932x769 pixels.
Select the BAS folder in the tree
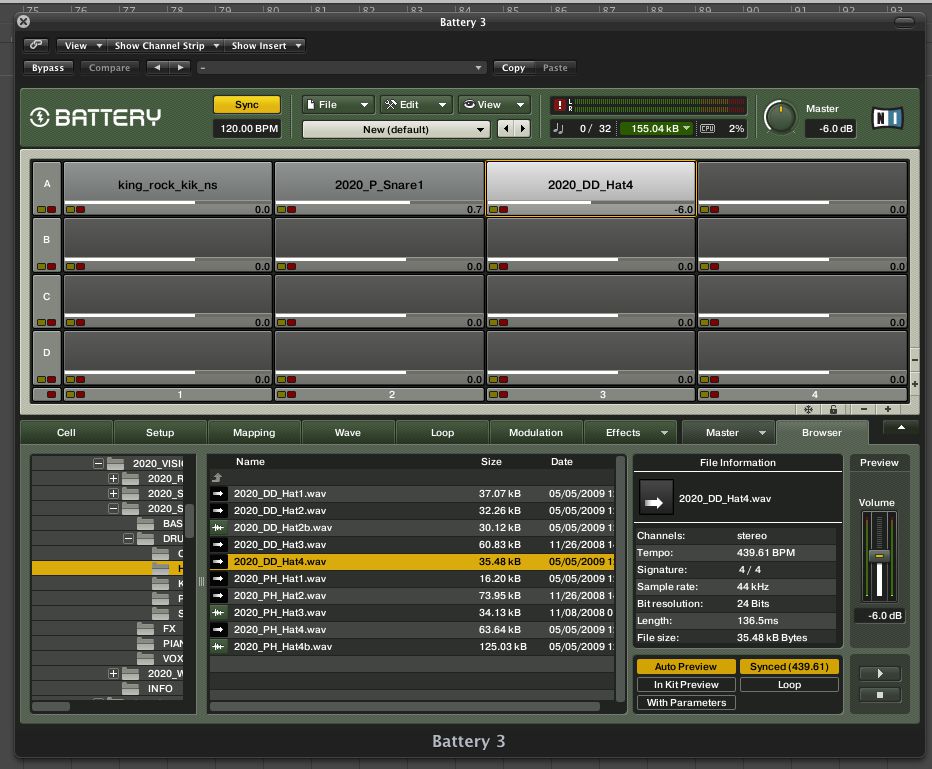tap(172, 524)
